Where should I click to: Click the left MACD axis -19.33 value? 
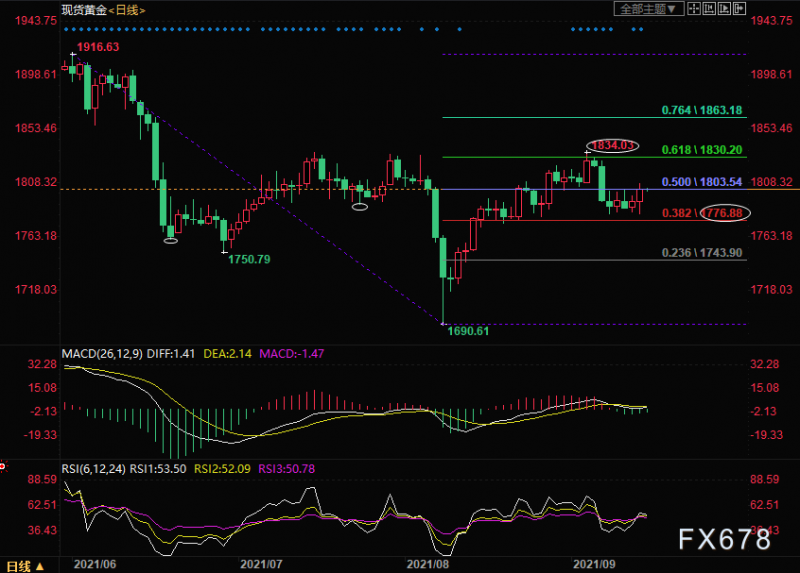point(40,435)
